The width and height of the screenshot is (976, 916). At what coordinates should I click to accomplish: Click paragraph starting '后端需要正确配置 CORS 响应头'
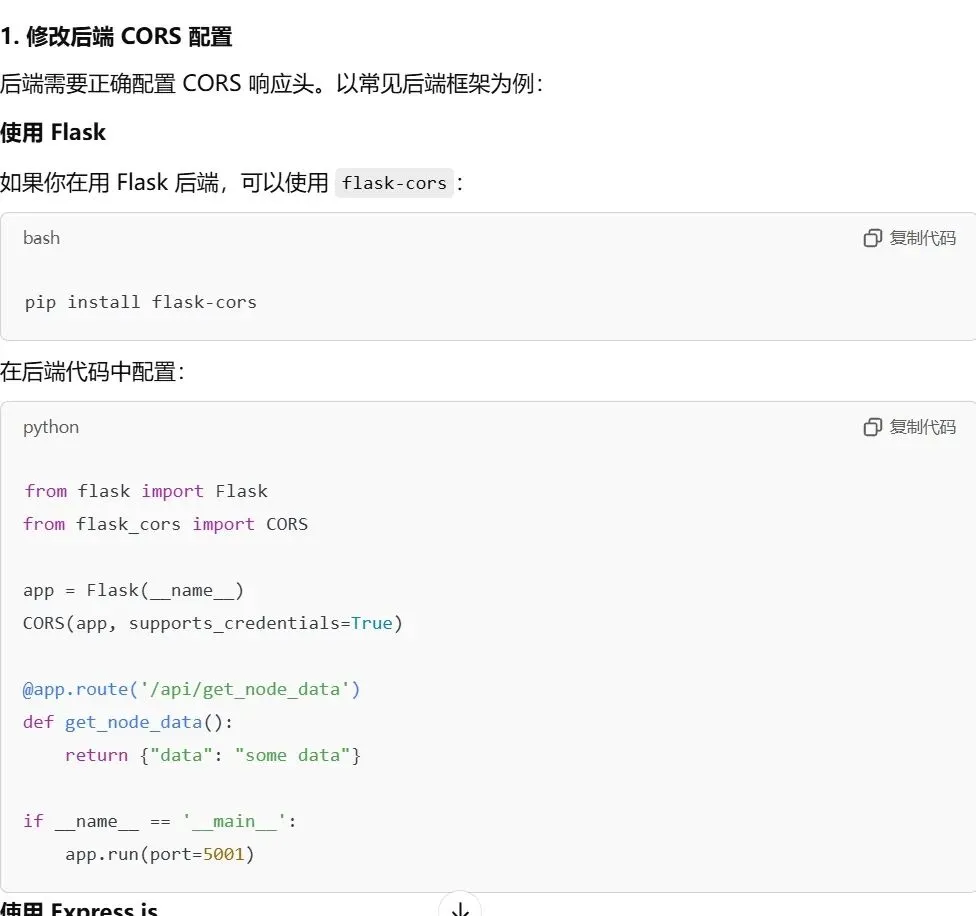point(272,83)
